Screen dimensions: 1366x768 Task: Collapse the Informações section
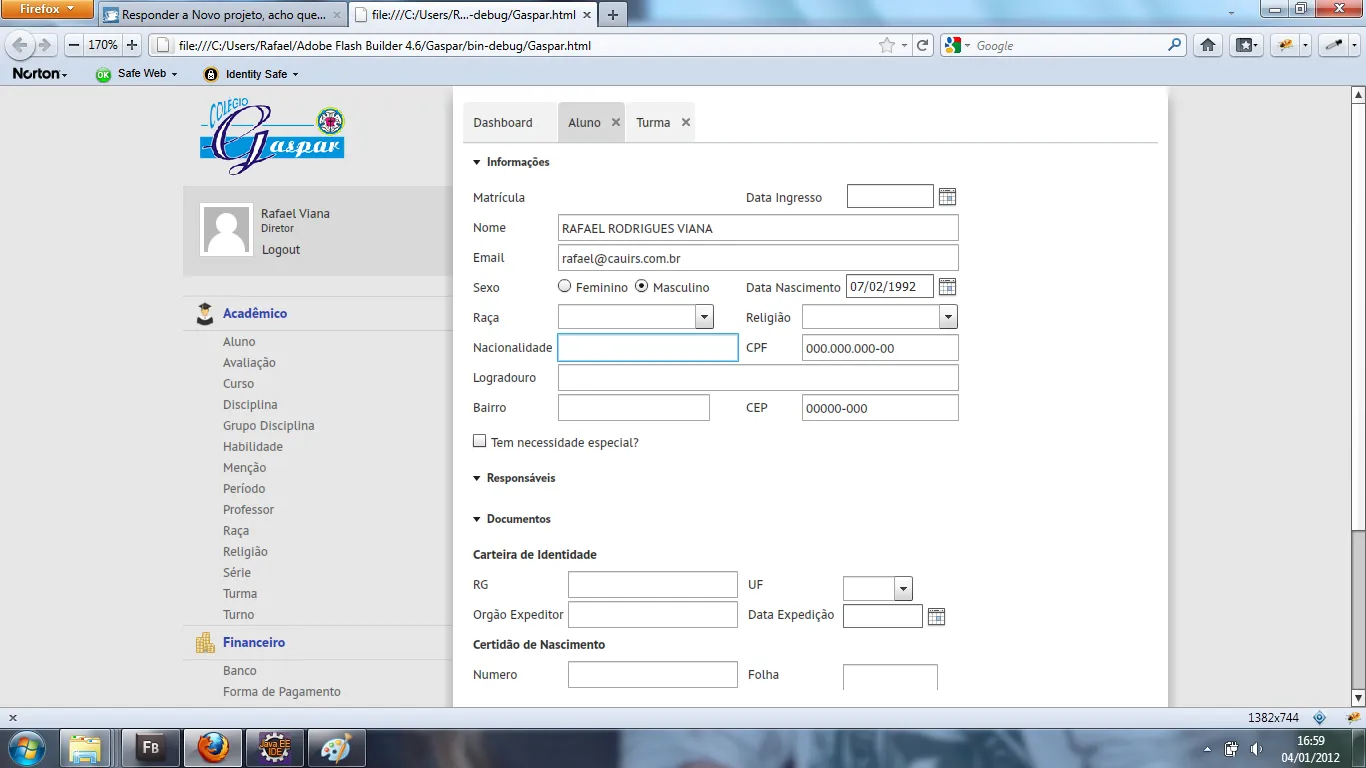tap(478, 162)
